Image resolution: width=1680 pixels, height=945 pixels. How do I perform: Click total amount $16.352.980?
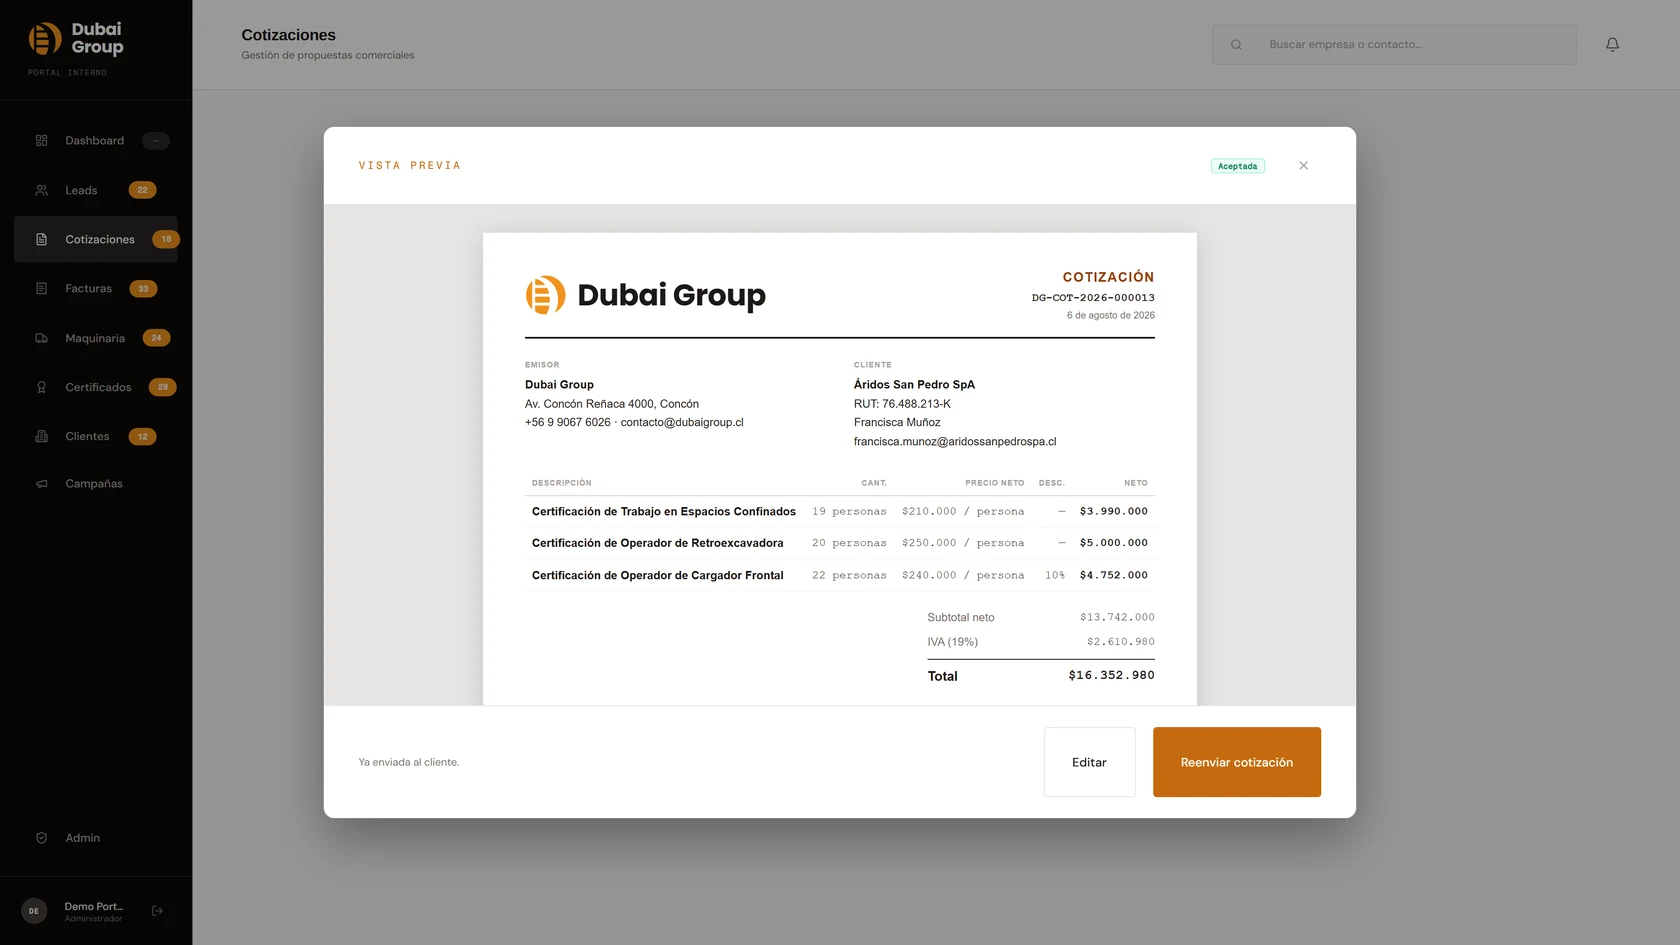[1111, 676]
